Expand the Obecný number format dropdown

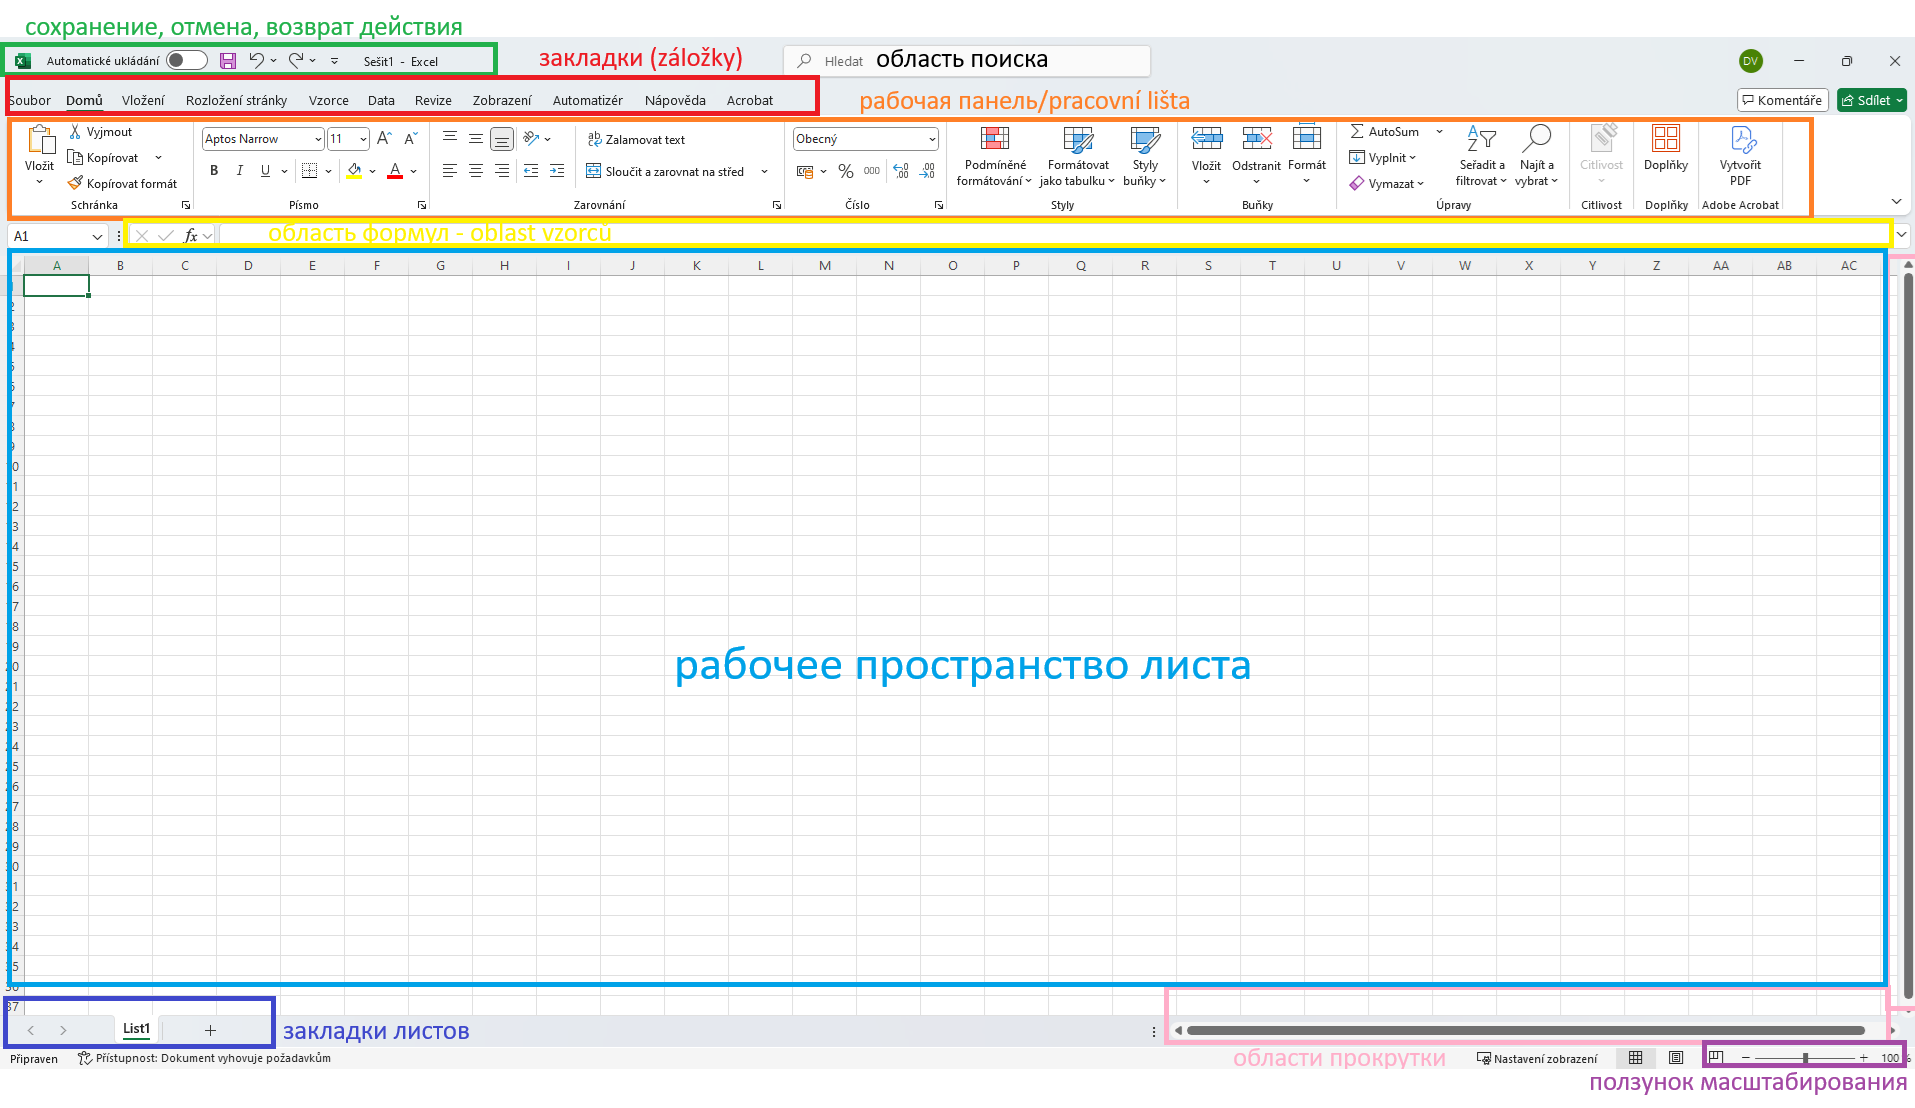pos(931,140)
